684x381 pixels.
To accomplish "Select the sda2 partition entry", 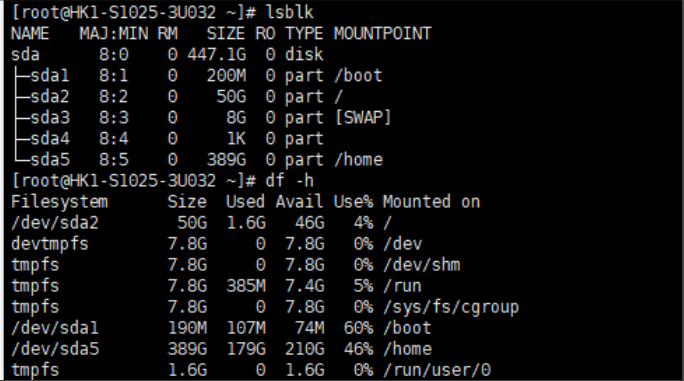I will pos(50,96).
